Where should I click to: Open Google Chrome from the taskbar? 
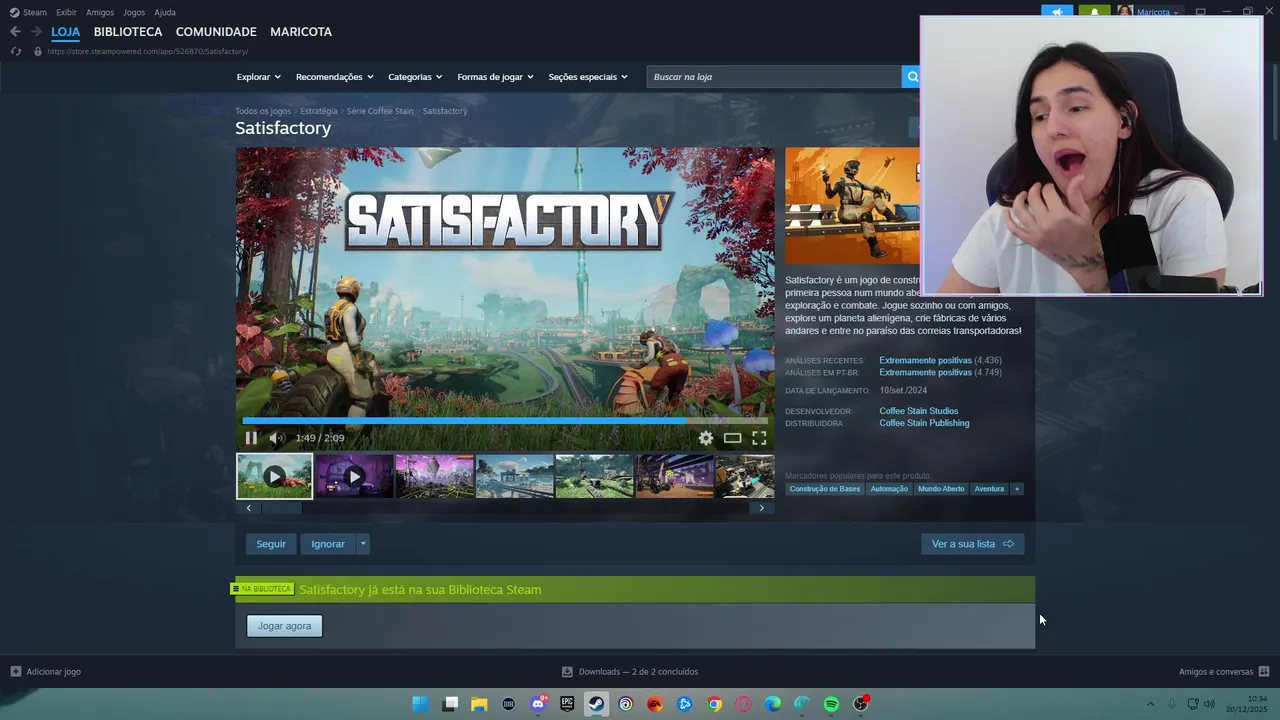coord(714,704)
